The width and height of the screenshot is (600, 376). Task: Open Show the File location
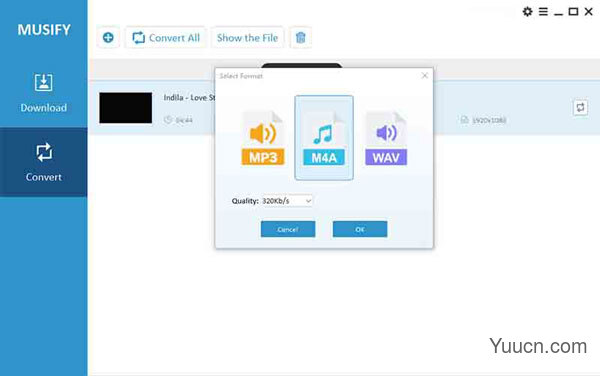pyautogui.click(x=247, y=37)
